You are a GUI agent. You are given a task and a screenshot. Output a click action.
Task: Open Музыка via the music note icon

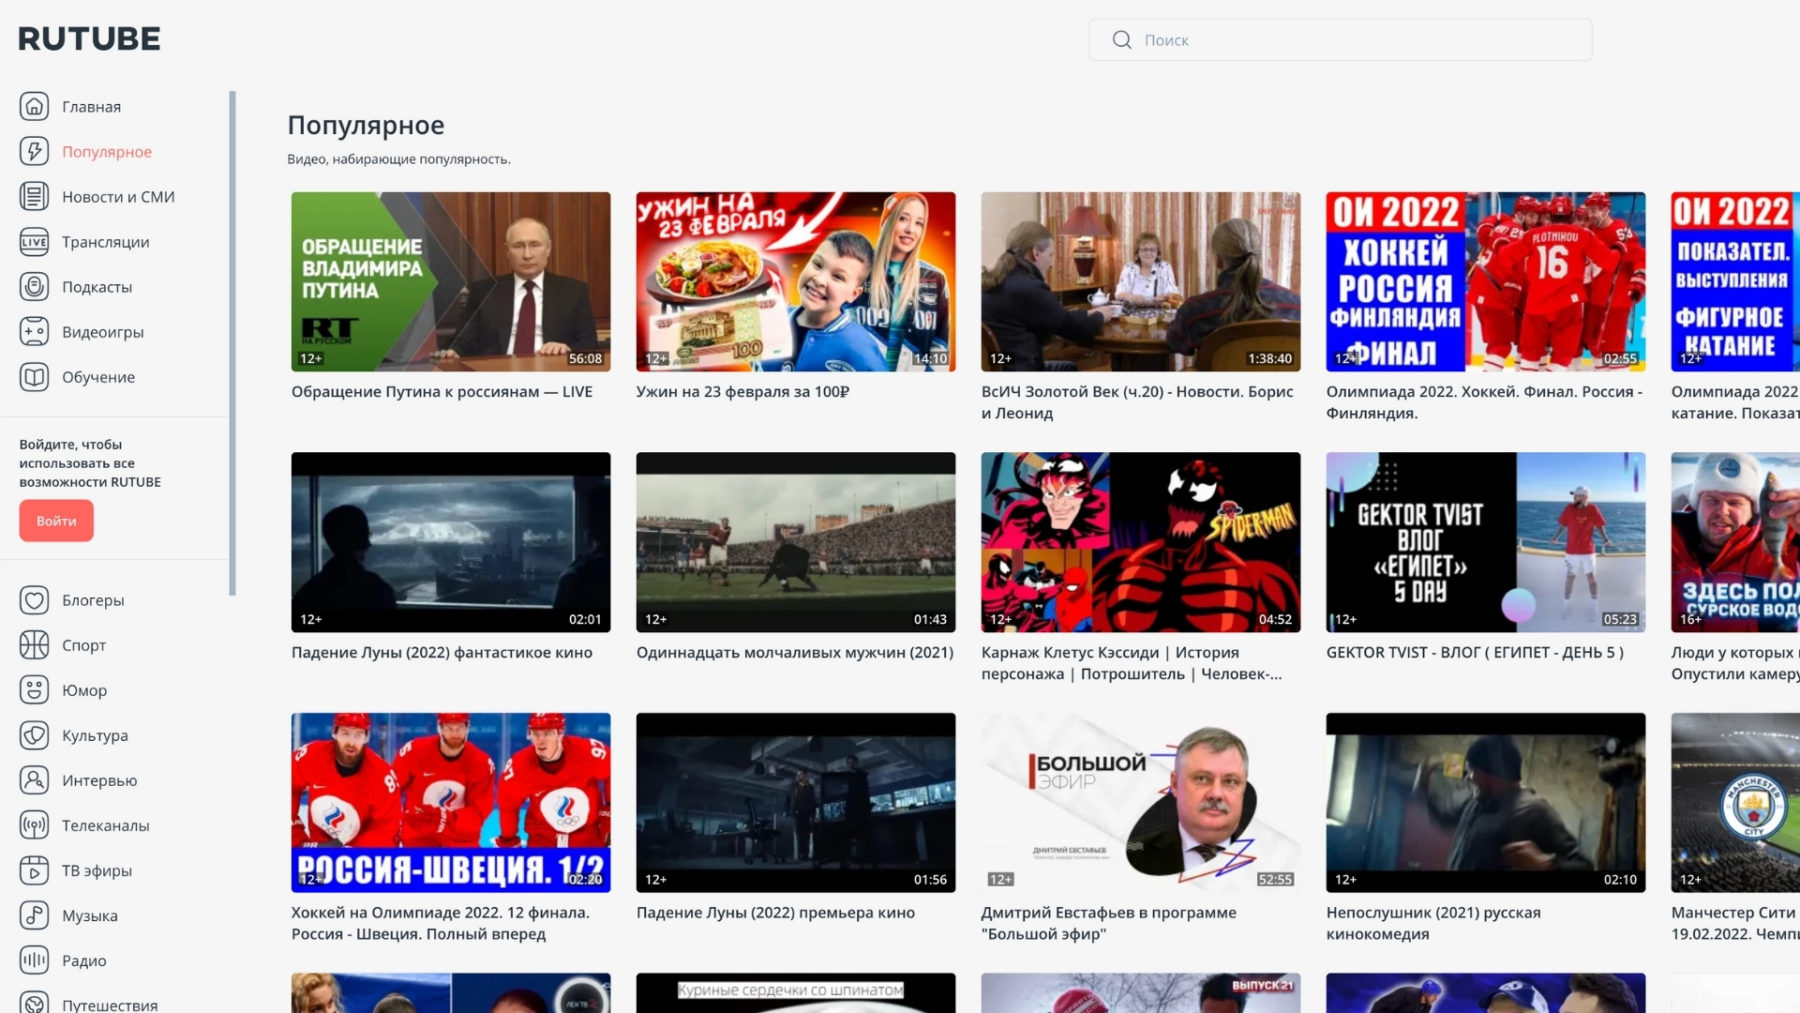[x=35, y=915]
